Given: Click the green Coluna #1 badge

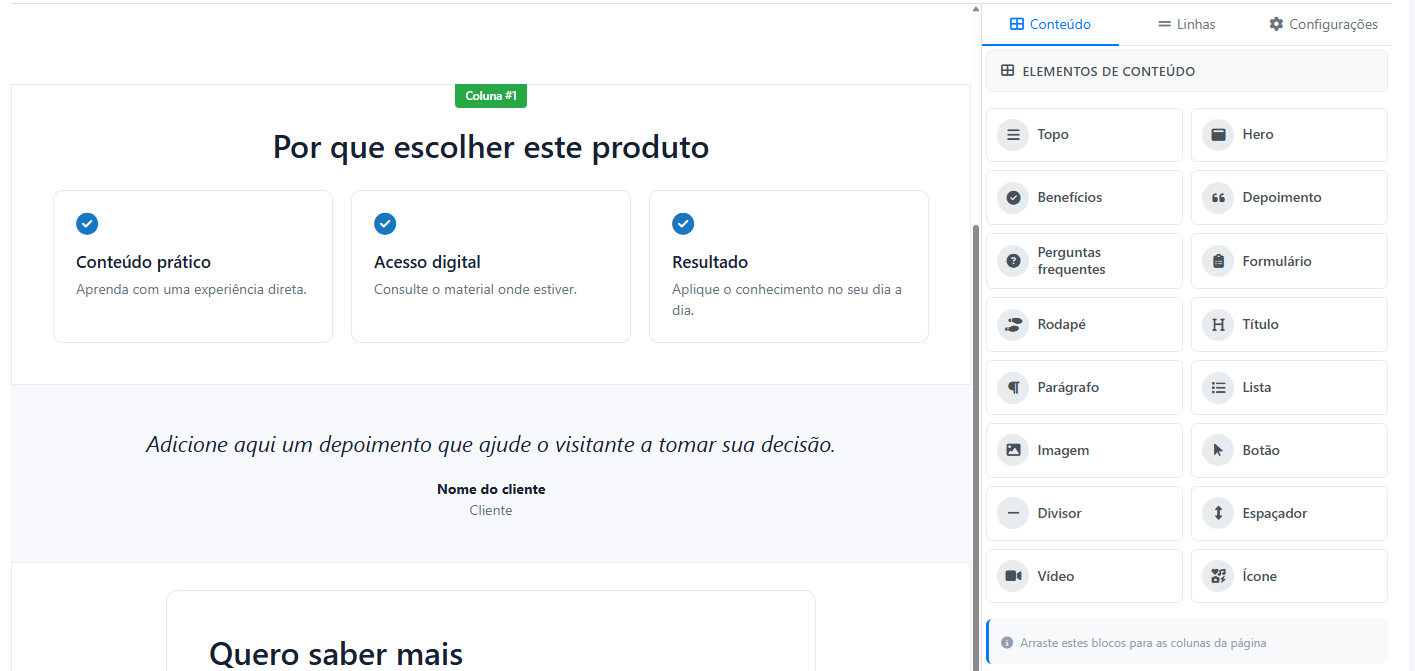Looking at the screenshot, I should point(491,96).
